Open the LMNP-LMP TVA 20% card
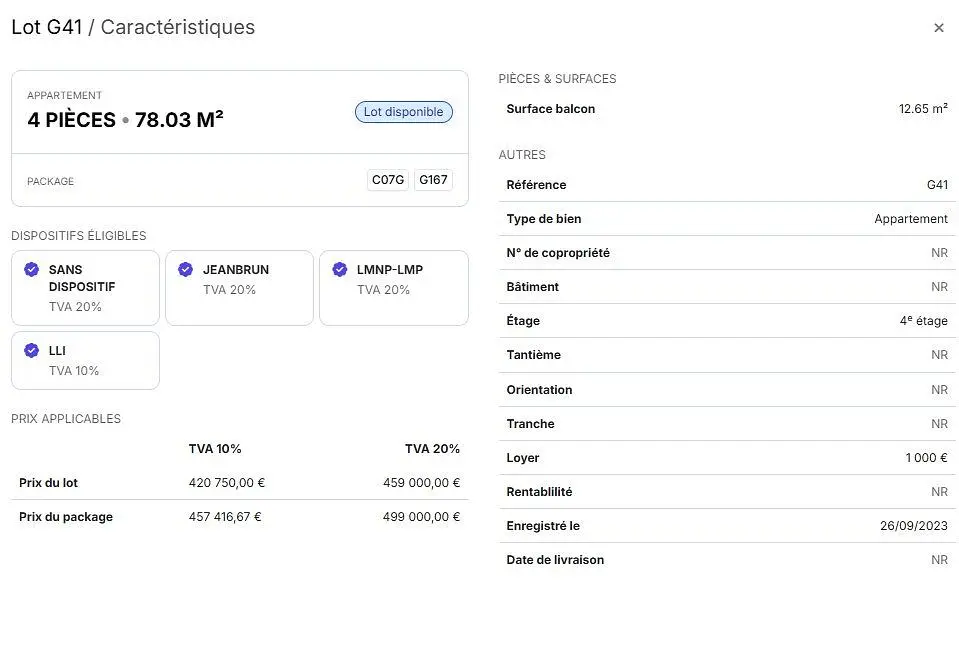Screen dimensions: 959x665 [394, 288]
